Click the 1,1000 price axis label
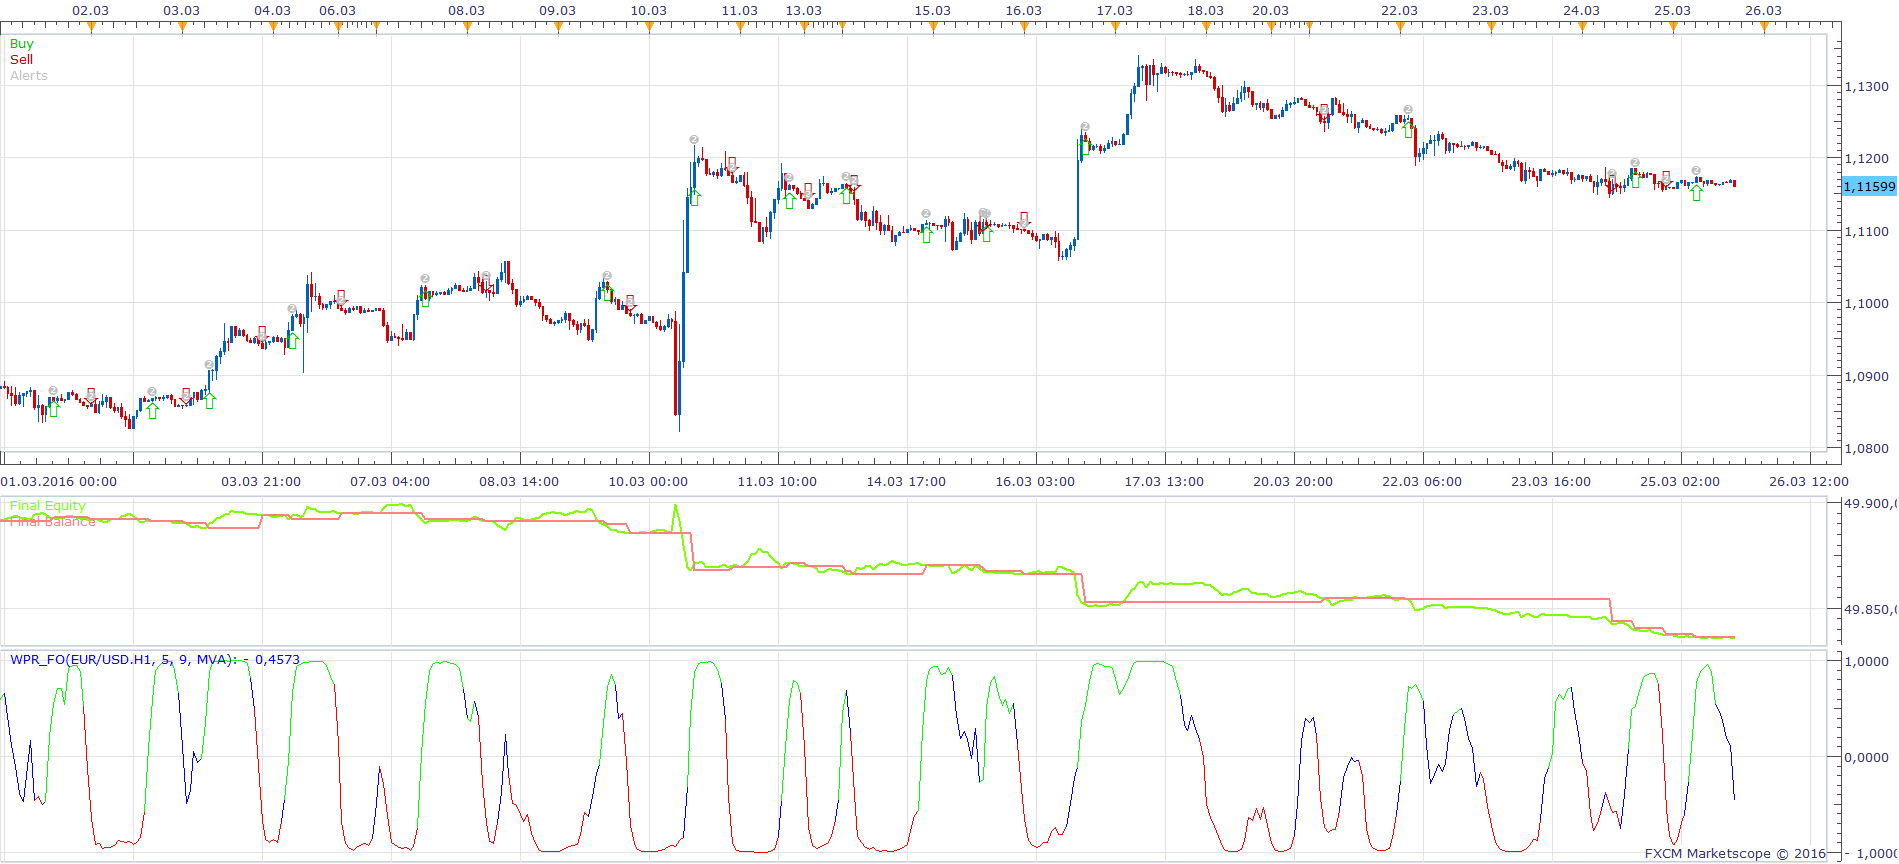 1867,304
